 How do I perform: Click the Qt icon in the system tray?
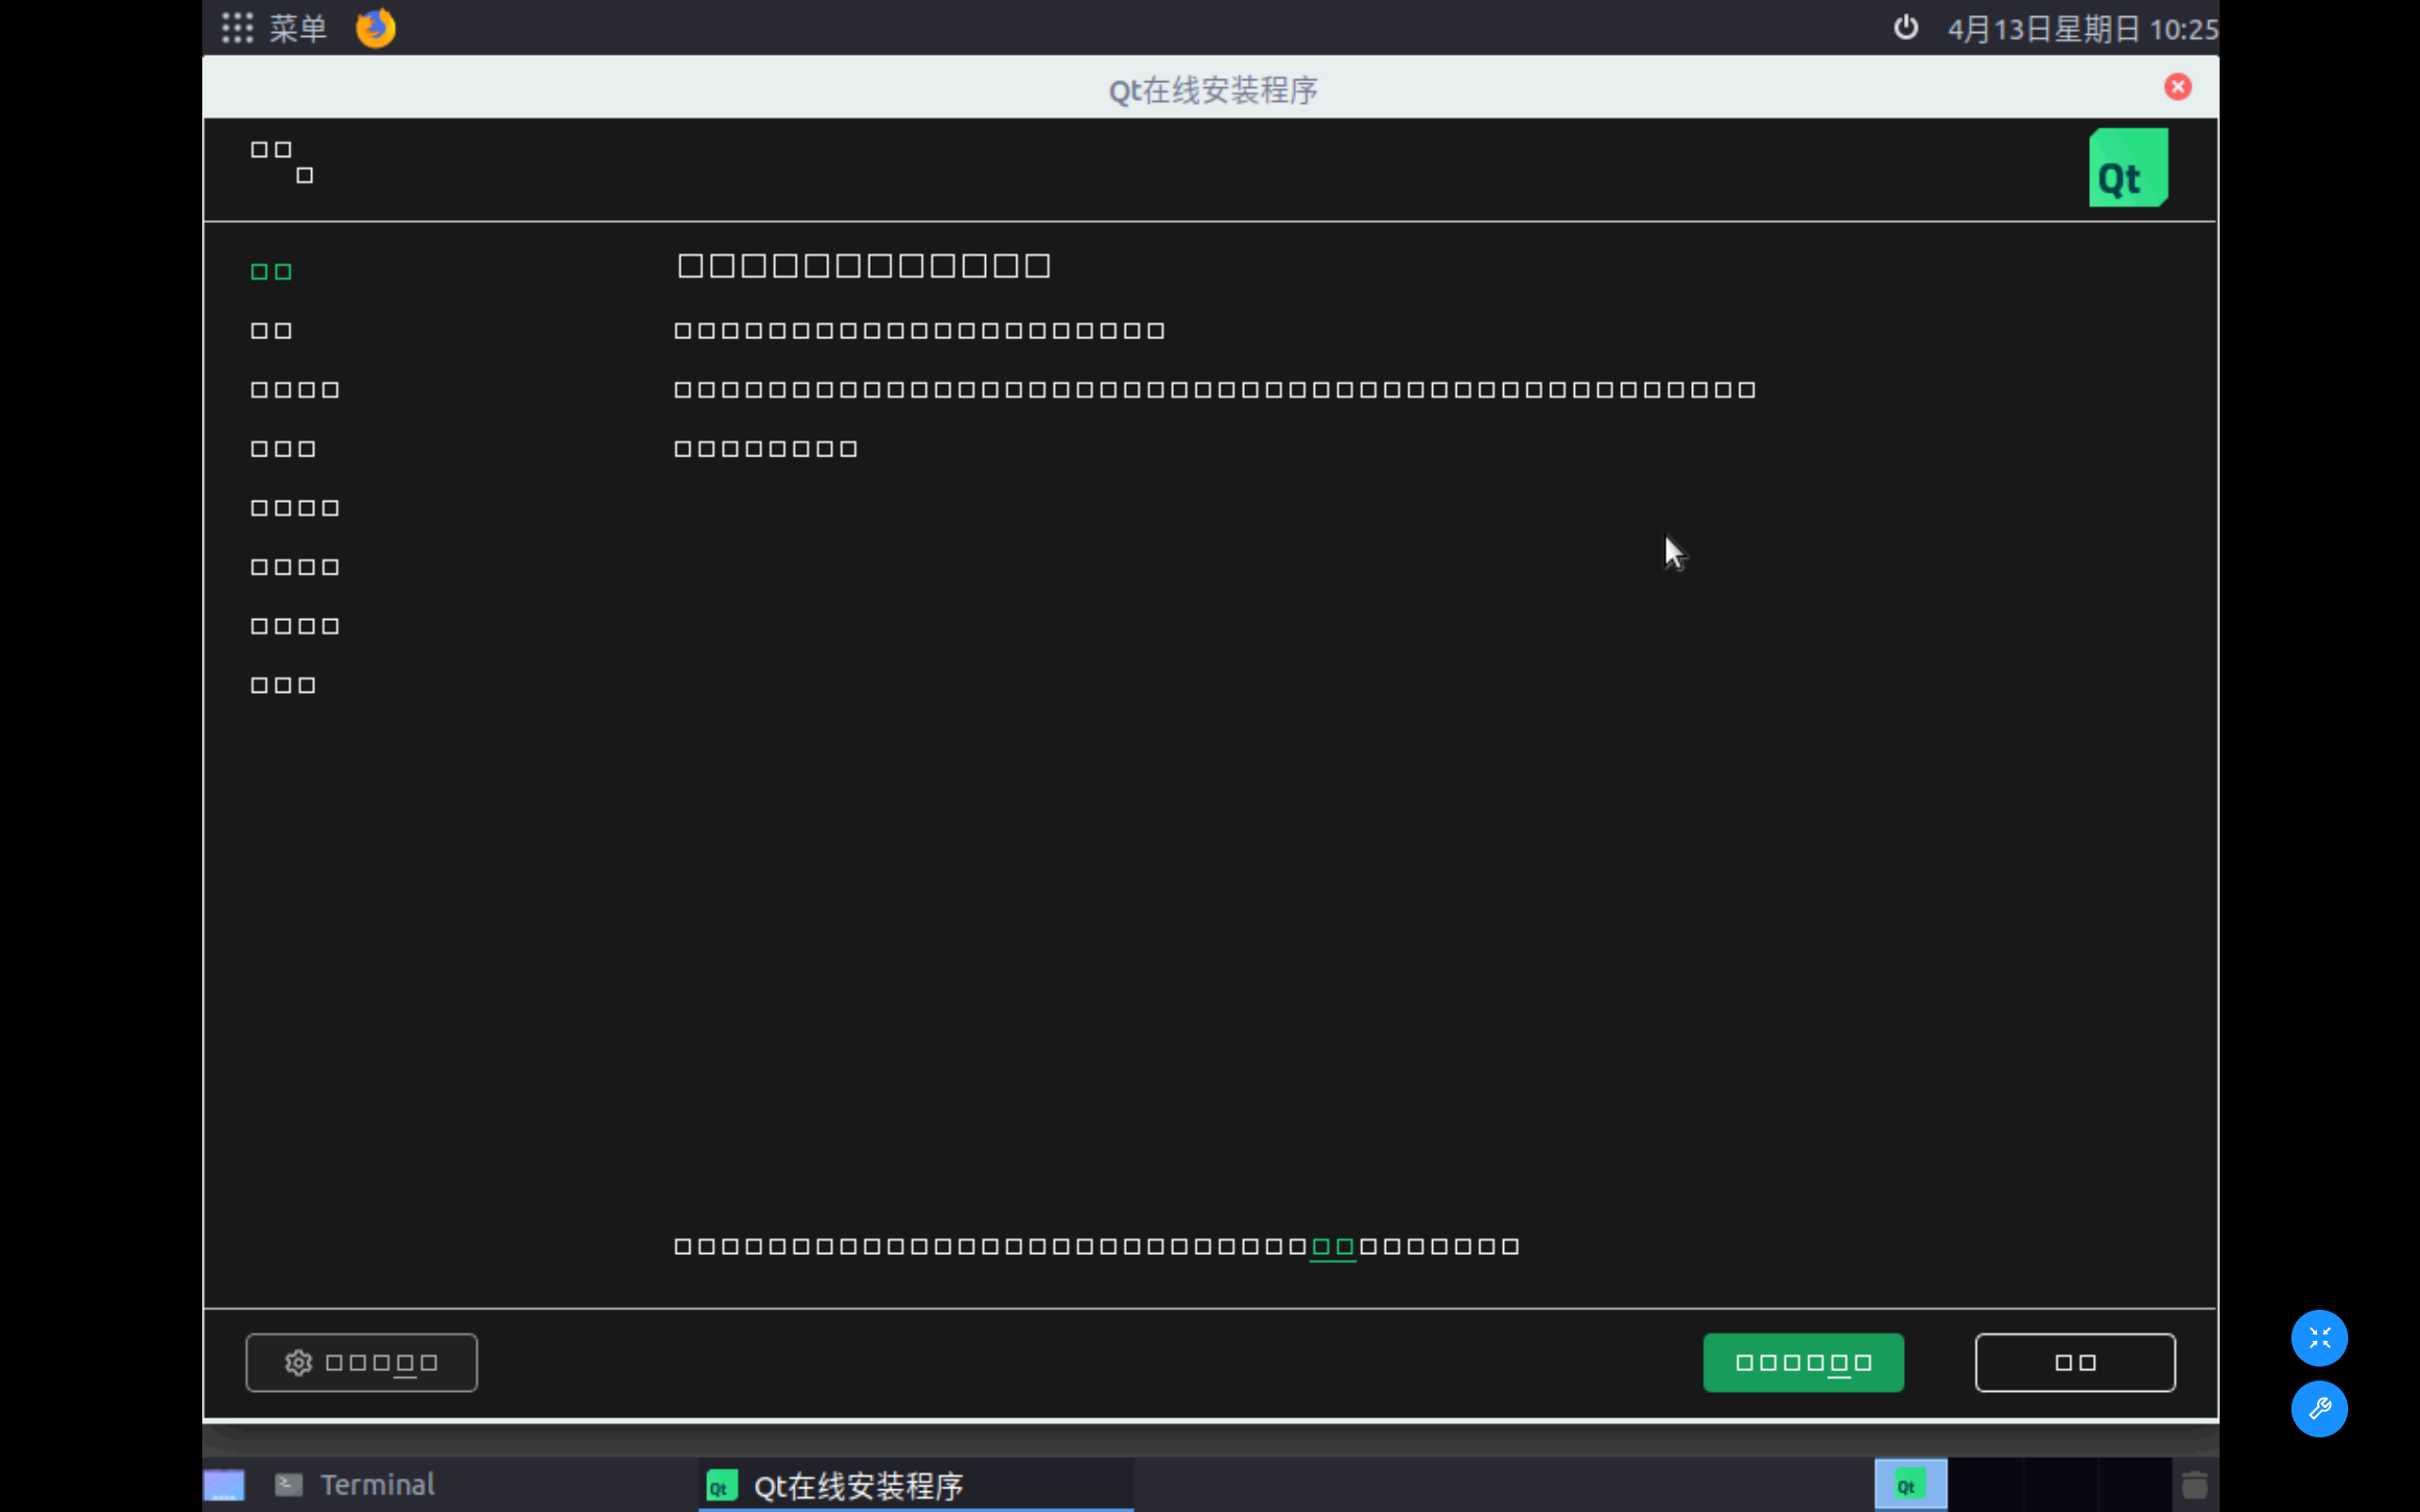(1911, 1484)
